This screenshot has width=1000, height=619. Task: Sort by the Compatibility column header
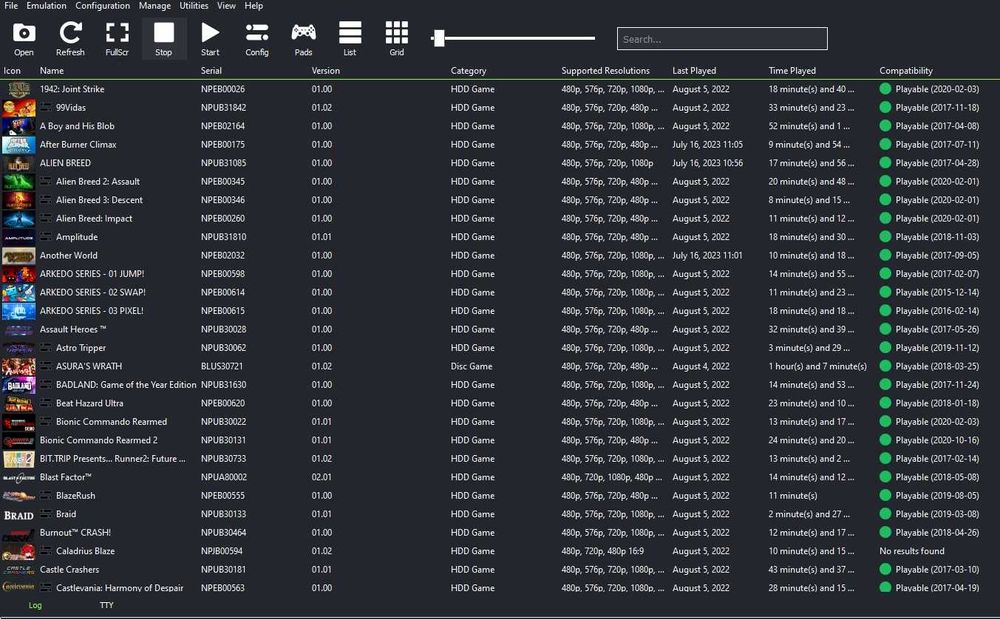(x=906, y=71)
